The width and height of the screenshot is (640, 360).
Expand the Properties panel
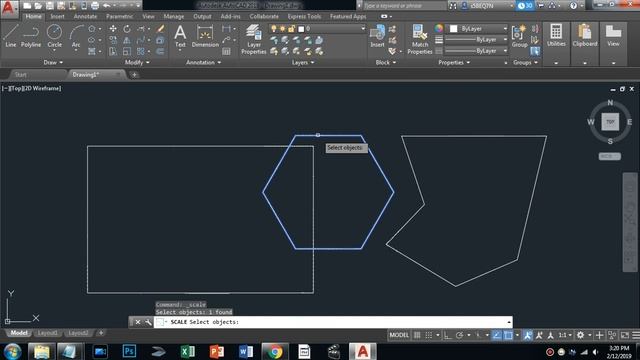pyautogui.click(x=454, y=62)
